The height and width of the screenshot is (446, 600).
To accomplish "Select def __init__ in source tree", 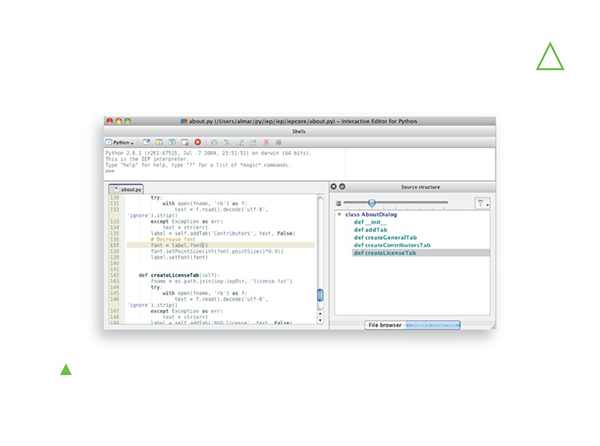I will tap(370, 222).
